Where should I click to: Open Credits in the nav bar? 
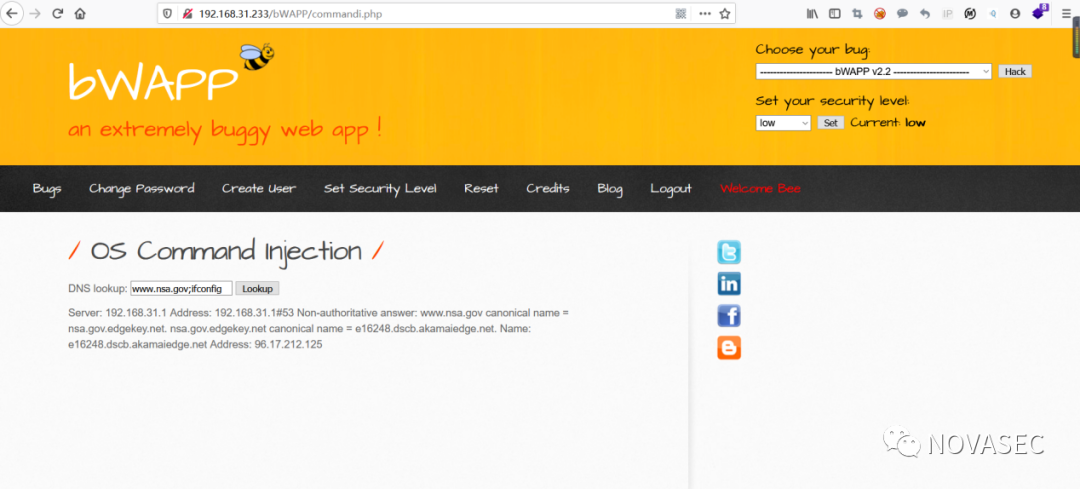click(x=548, y=189)
